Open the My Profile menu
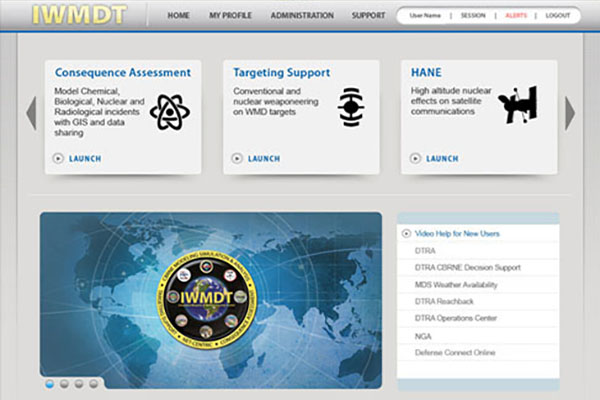The height and width of the screenshot is (400, 600). pyautogui.click(x=229, y=16)
